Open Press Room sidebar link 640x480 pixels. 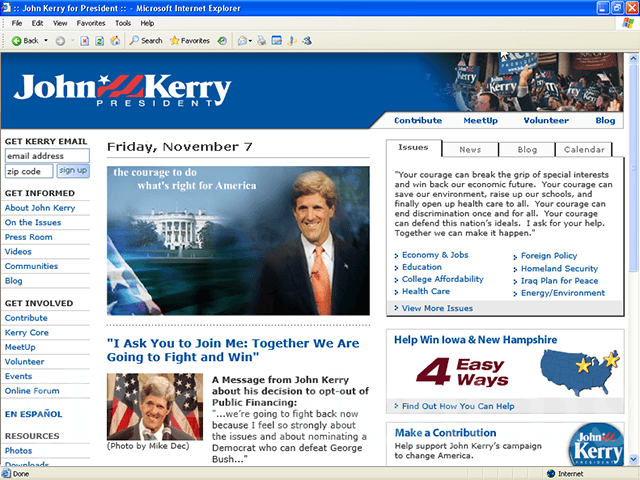(29, 237)
